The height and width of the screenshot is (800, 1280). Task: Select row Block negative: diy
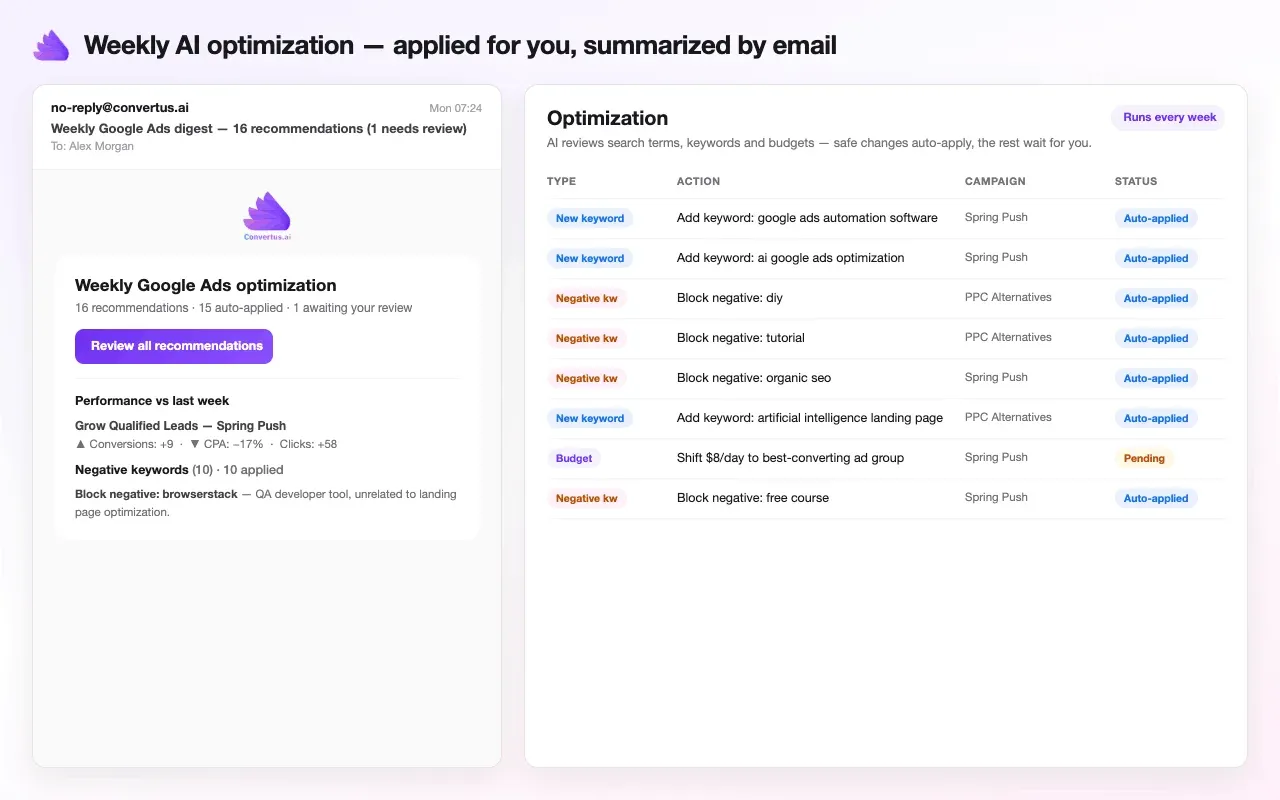tap(886, 298)
